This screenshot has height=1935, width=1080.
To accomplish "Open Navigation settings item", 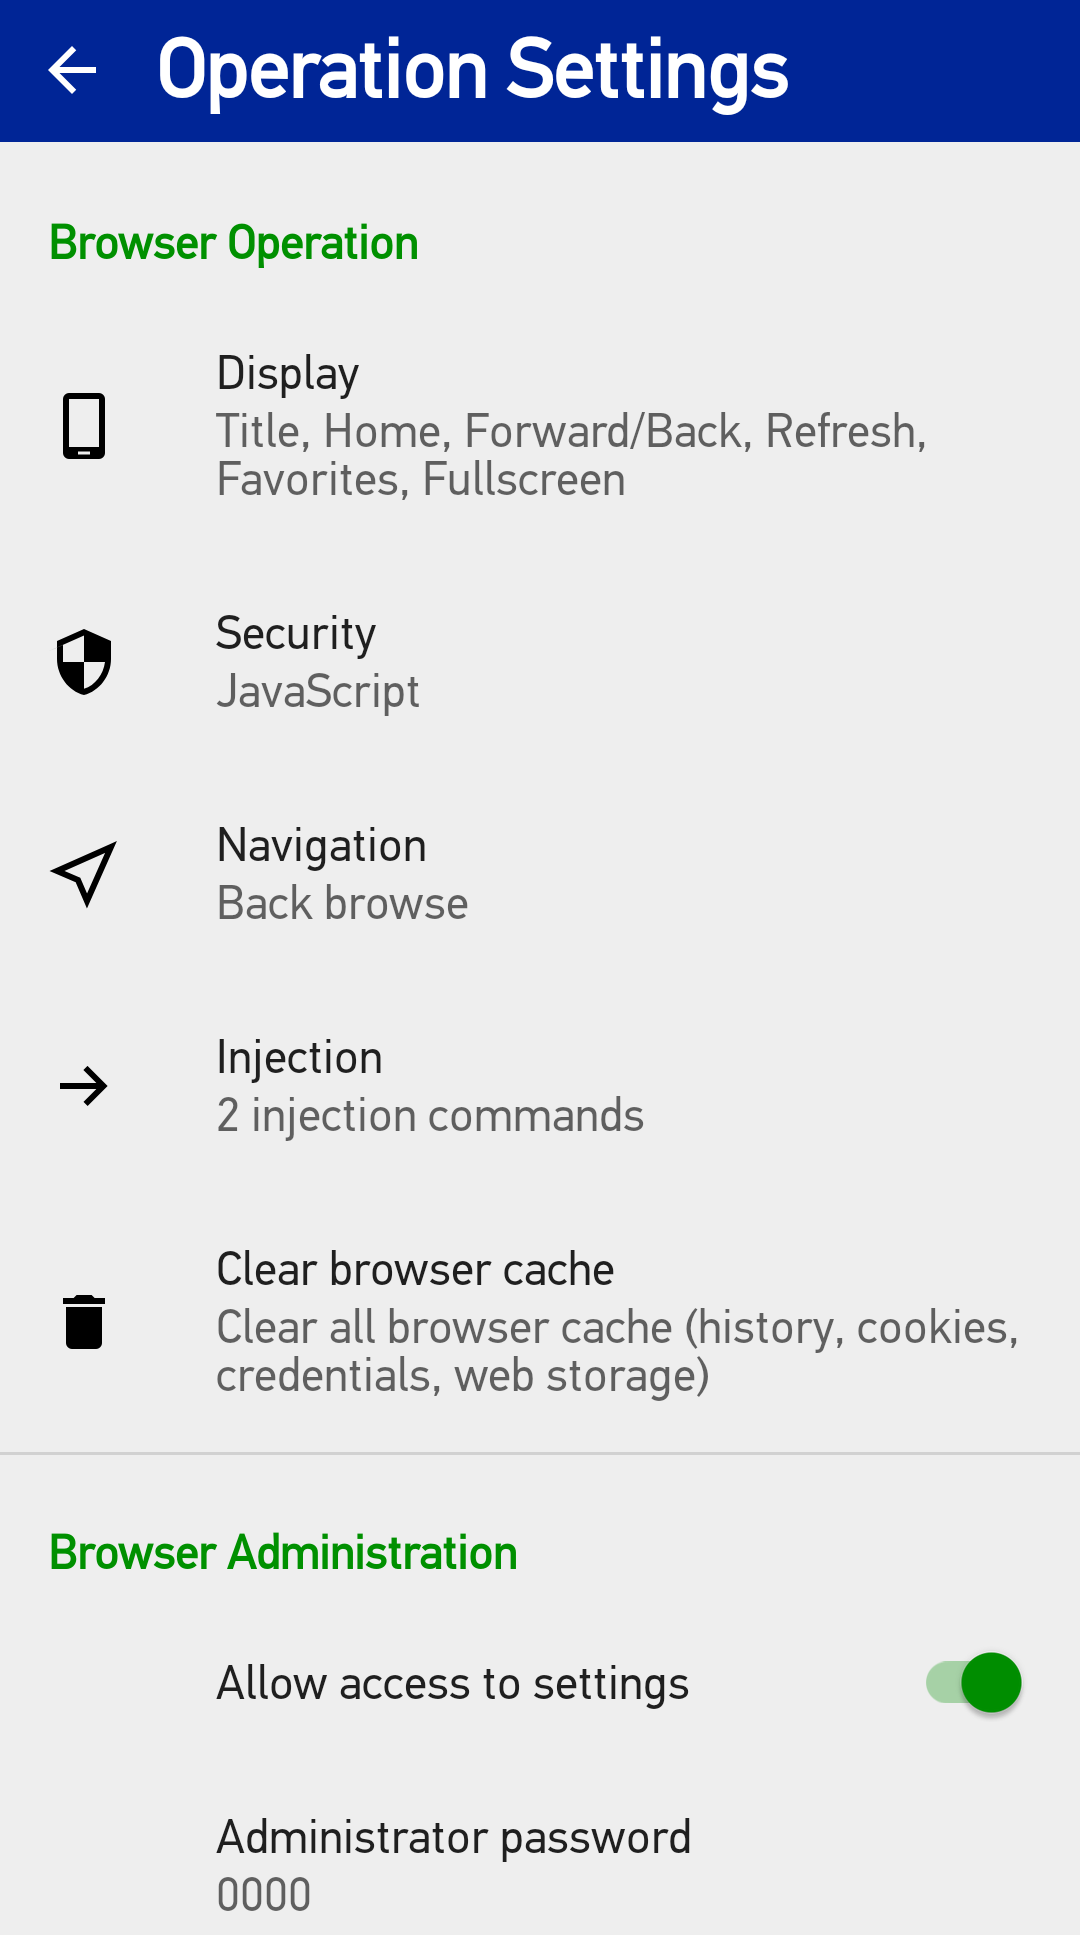I will [x=540, y=874].
